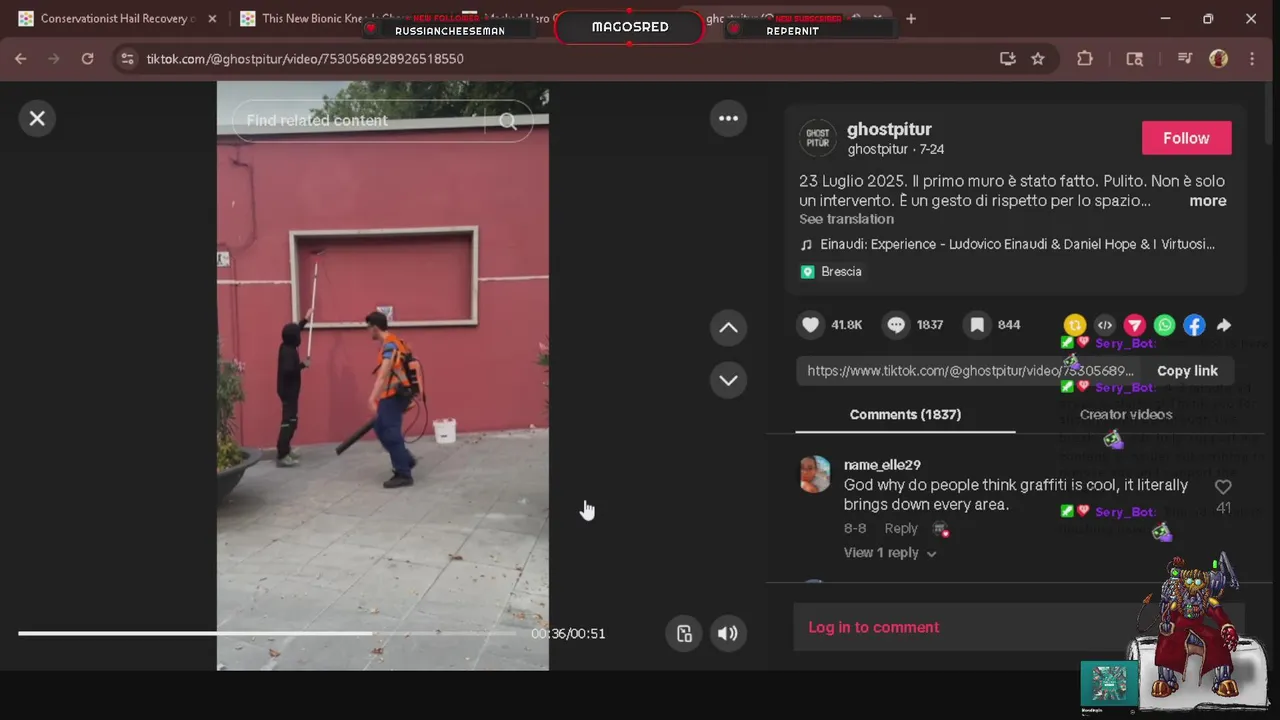Click the search magnifier in Find related content
The width and height of the screenshot is (1280, 720).
click(x=508, y=121)
